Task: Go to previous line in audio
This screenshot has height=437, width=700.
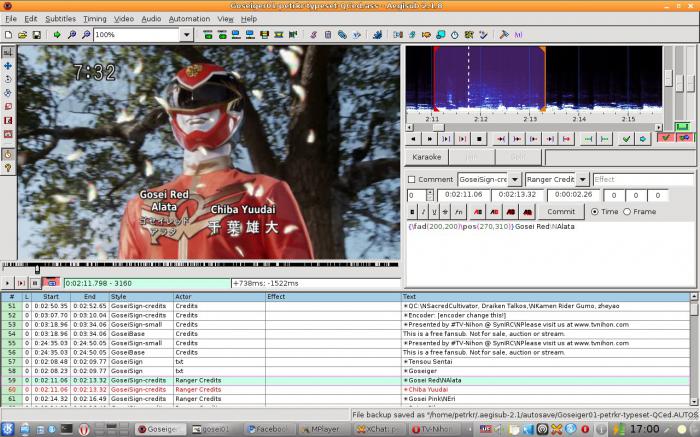Action: (x=413, y=139)
